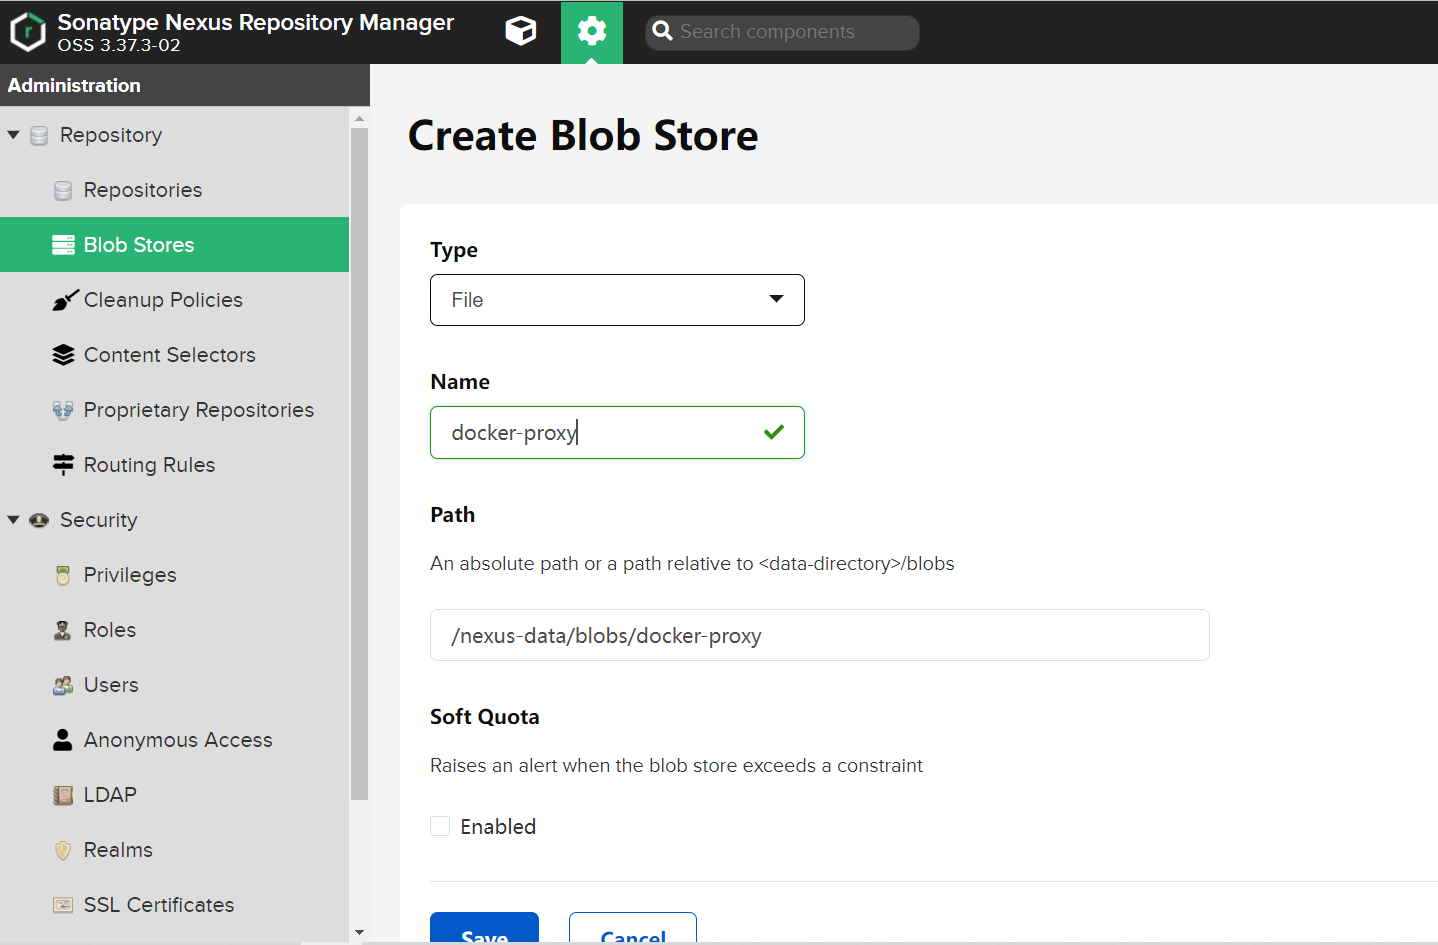Open Anonymous Access via its person icon

pos(63,740)
